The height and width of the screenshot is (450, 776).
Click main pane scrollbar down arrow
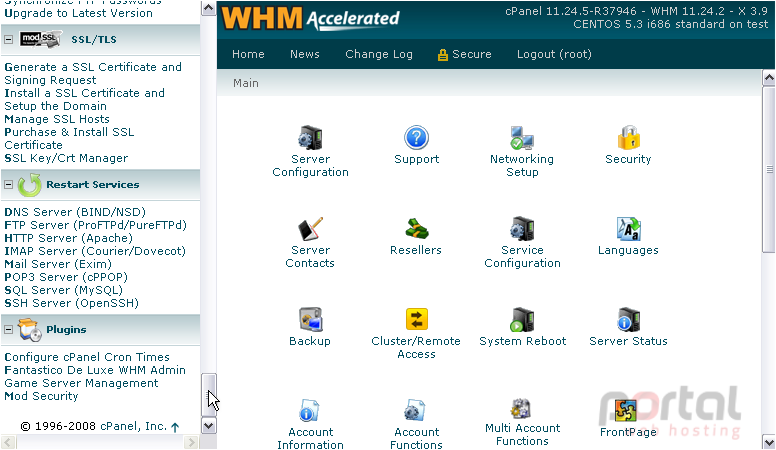(x=769, y=442)
